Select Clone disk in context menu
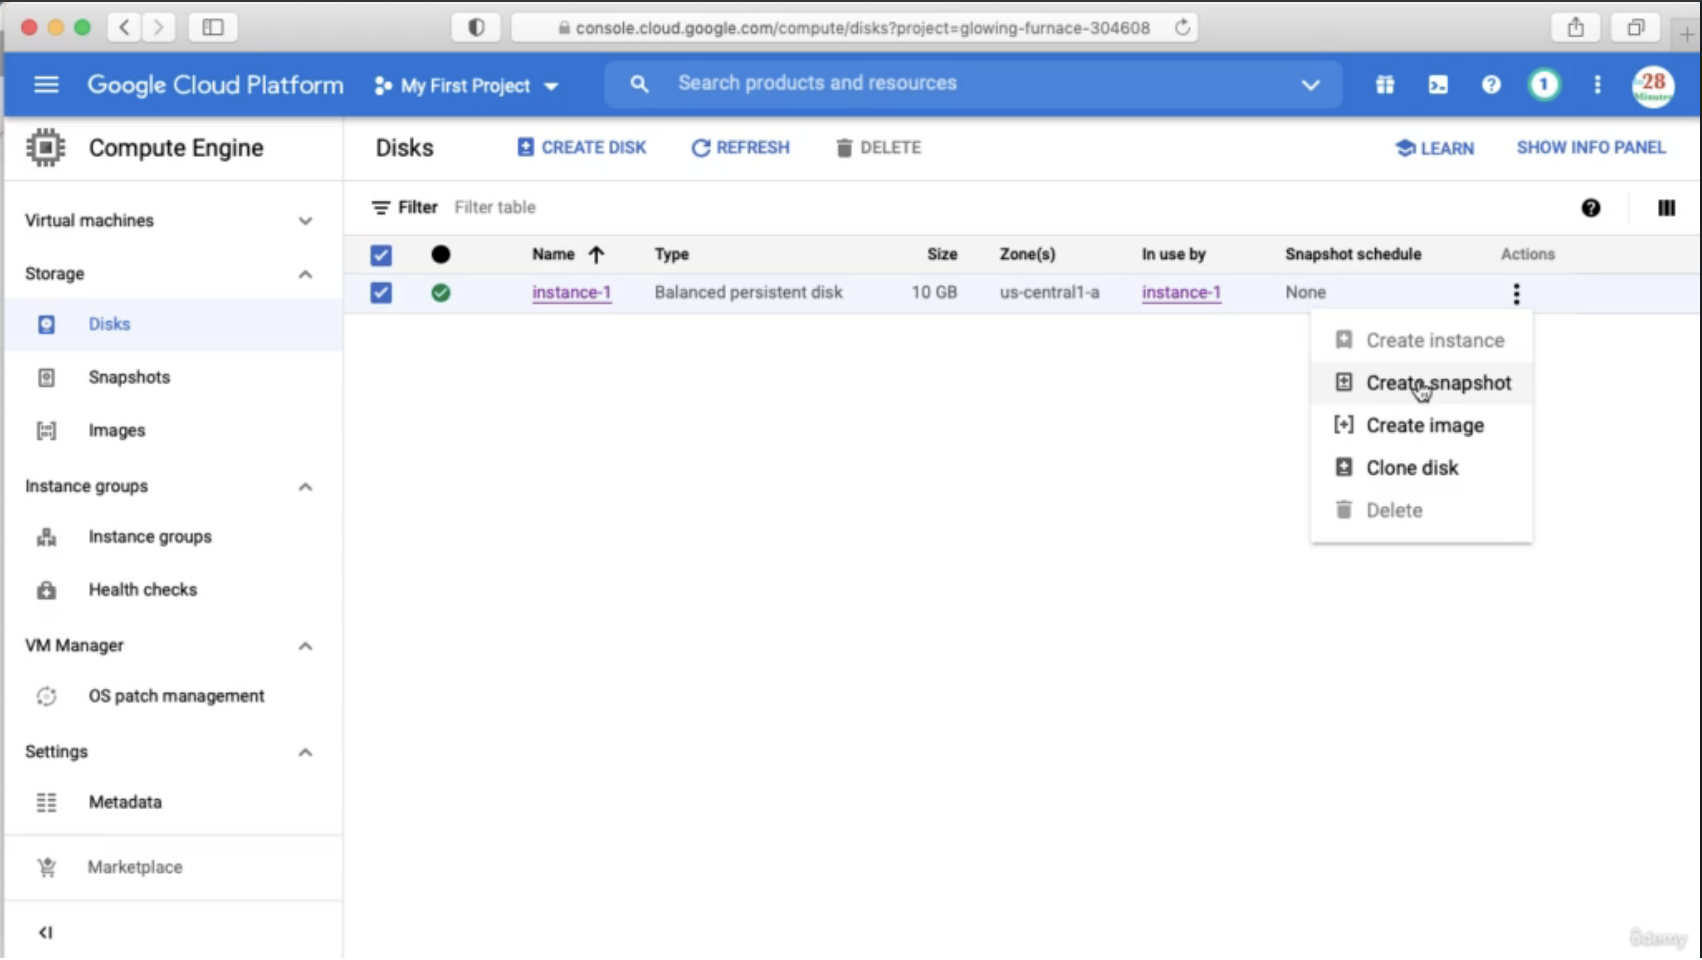Image resolution: width=1702 pixels, height=960 pixels. (x=1421, y=468)
